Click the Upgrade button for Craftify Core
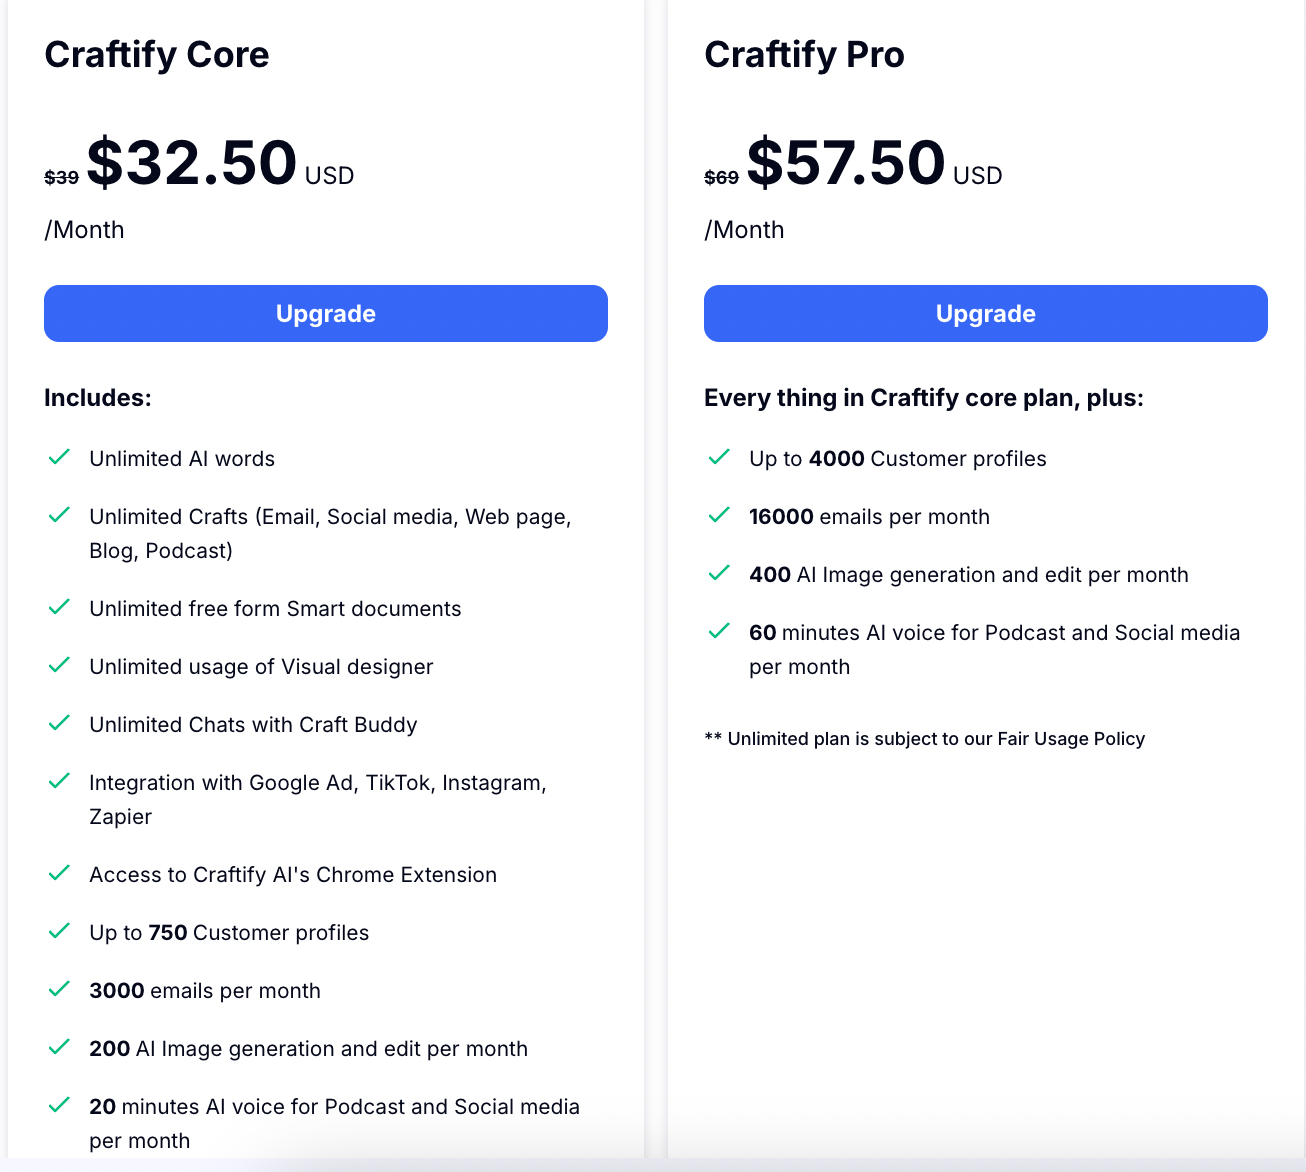 (x=325, y=313)
